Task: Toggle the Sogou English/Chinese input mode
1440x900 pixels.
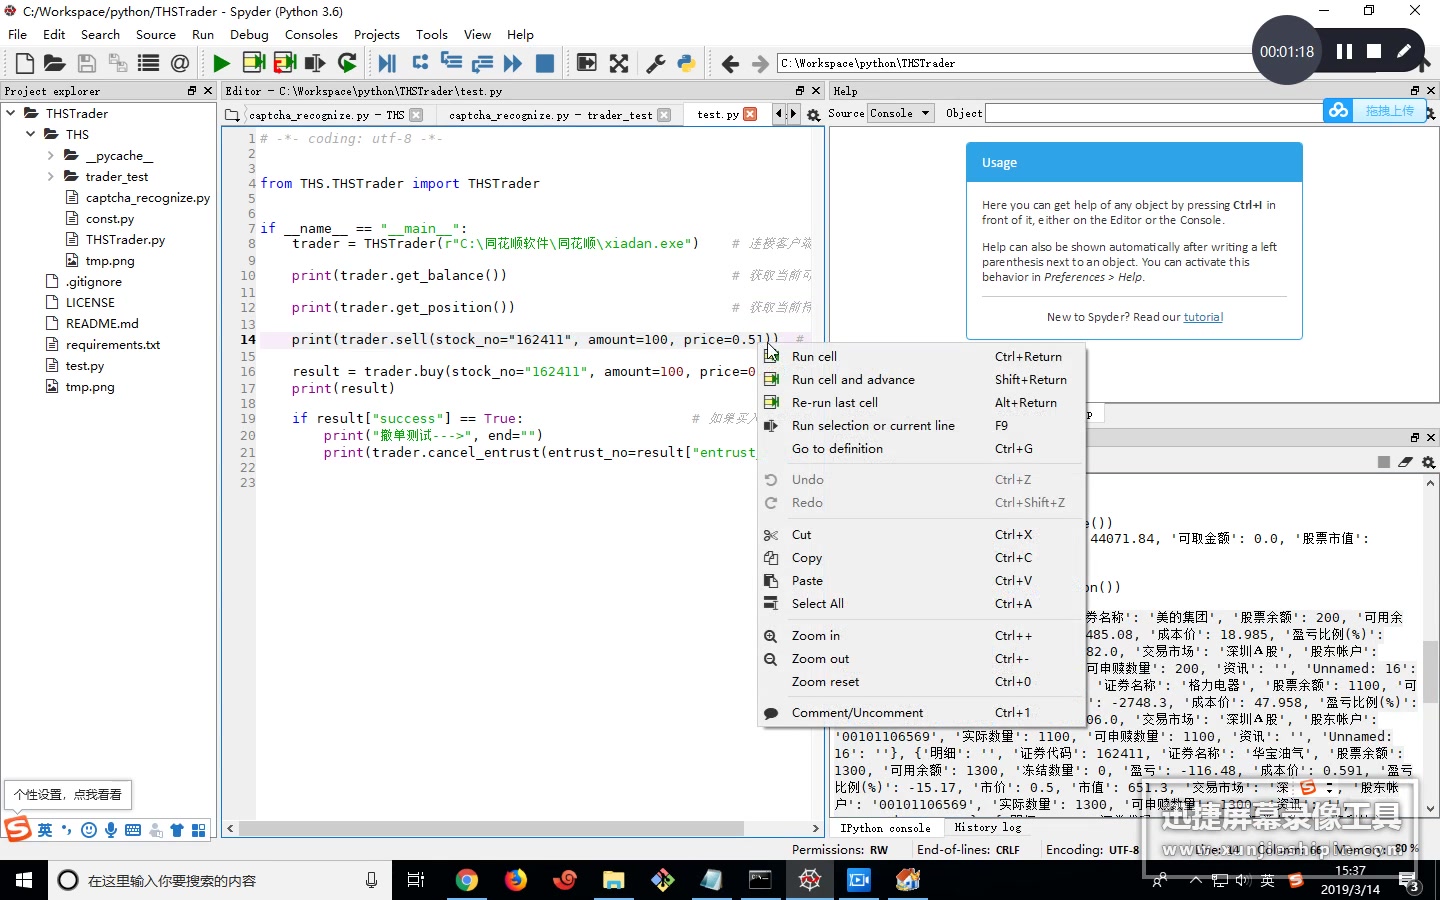Action: coord(45,830)
